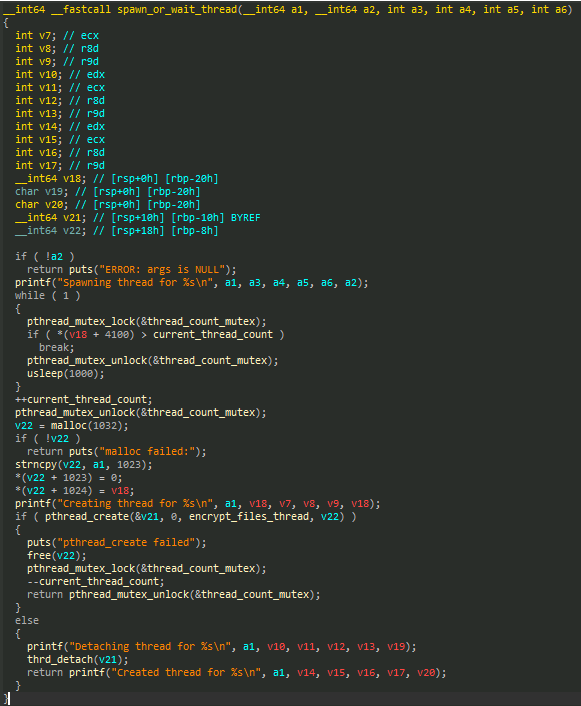
Task: Click the strncpy function call
Action: pyautogui.click(x=36, y=465)
